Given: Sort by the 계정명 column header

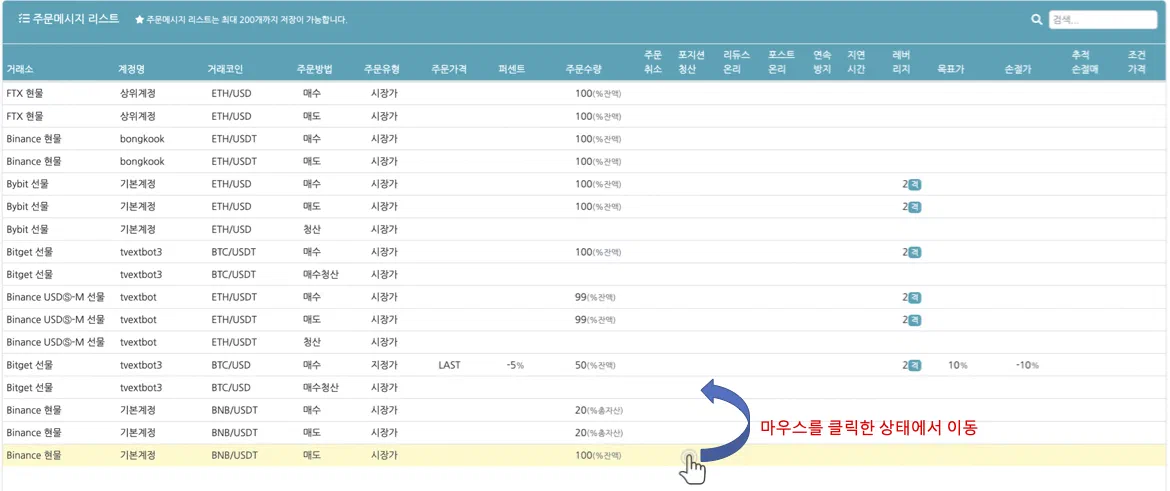Looking at the screenshot, I should pyautogui.click(x=131, y=69).
